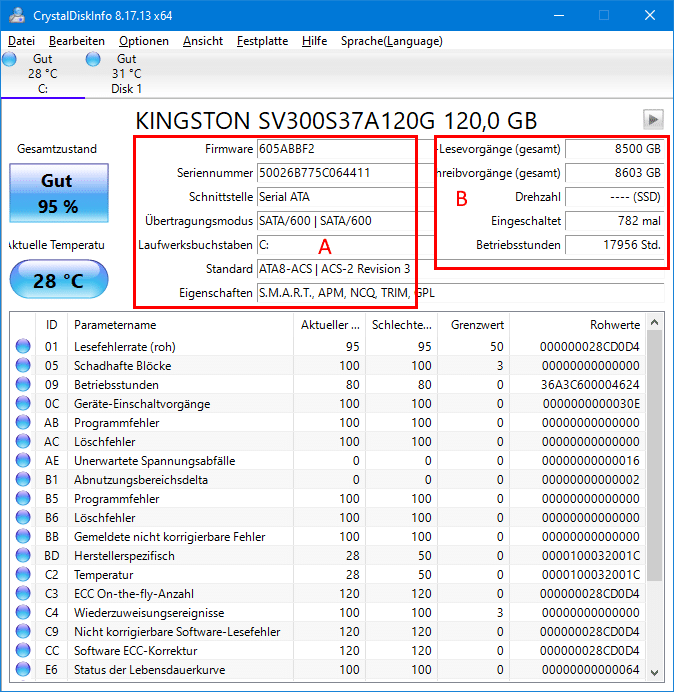Click raw value 0000000000030E

tap(591, 403)
